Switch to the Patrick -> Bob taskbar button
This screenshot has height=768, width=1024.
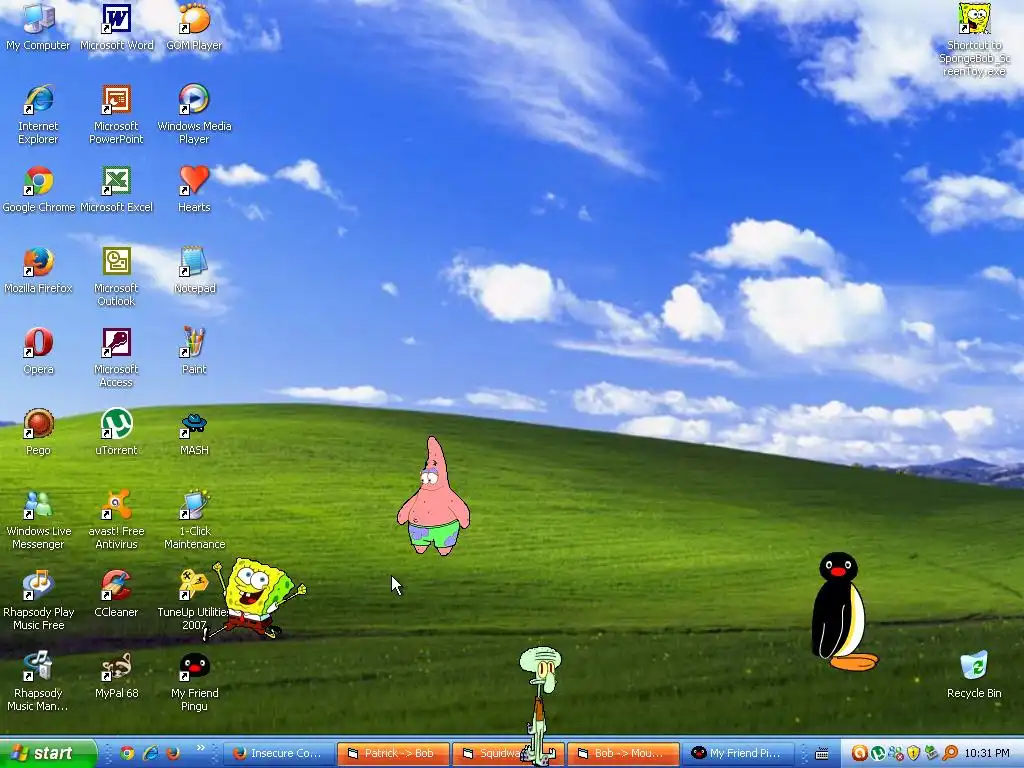(394, 753)
